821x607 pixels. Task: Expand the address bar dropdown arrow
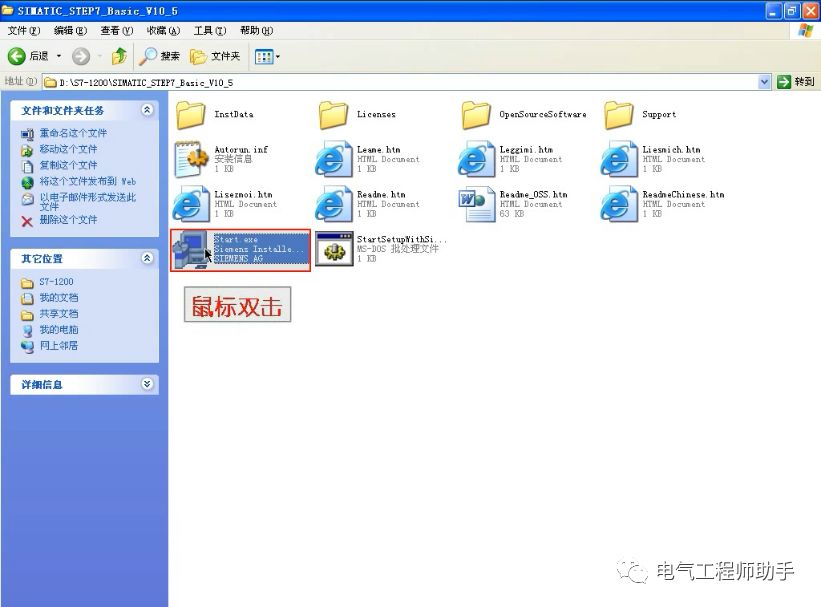pos(764,82)
